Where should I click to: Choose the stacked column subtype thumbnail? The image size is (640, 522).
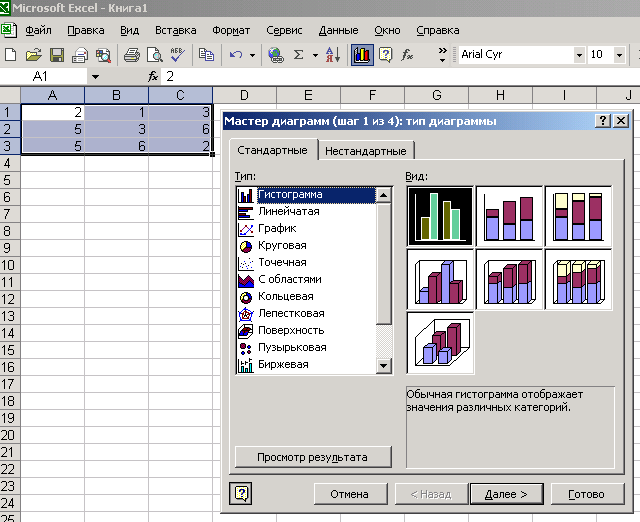[509, 216]
